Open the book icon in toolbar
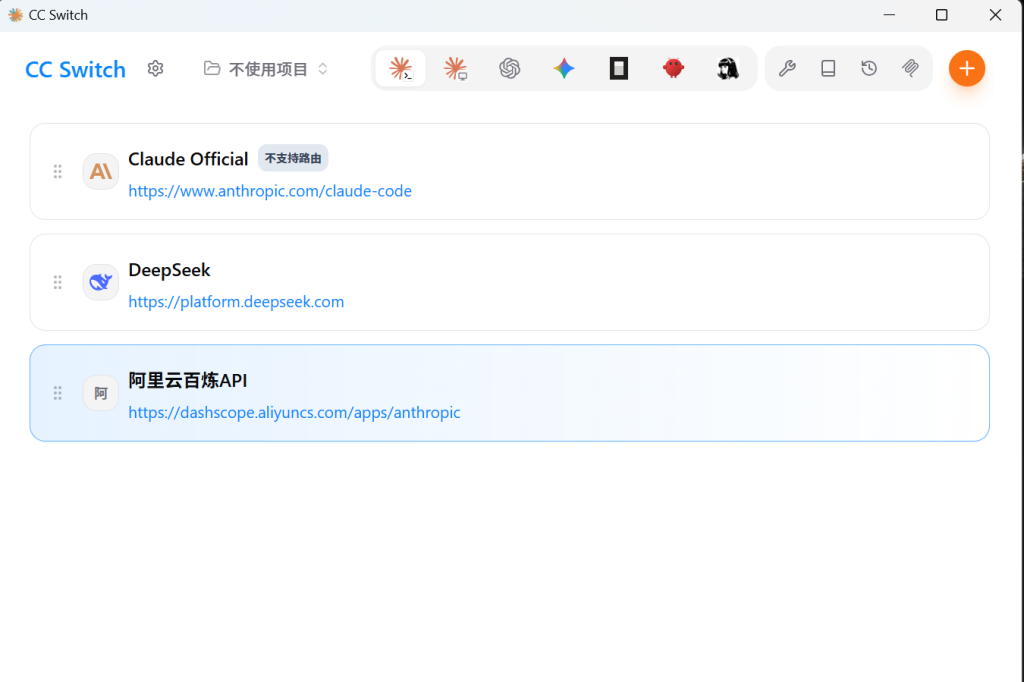Image resolution: width=1024 pixels, height=682 pixels. pos(828,69)
